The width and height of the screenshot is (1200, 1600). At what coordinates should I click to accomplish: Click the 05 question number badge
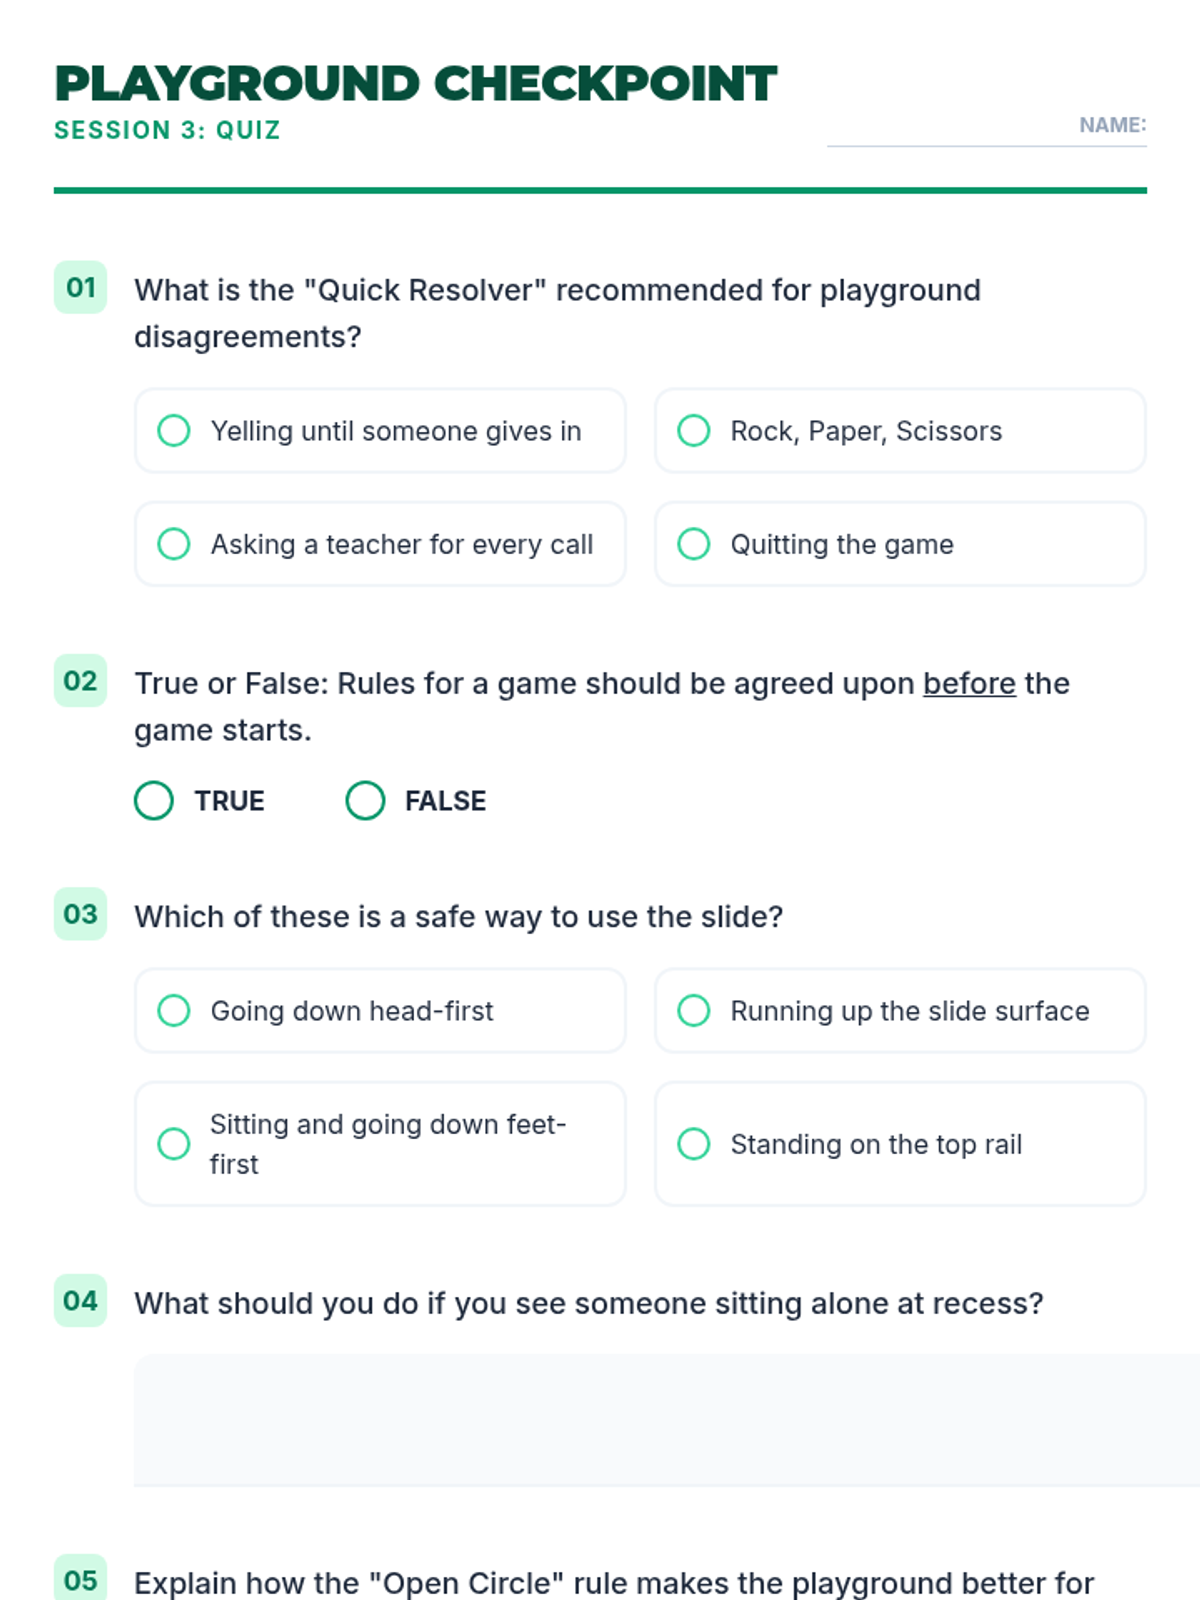click(x=80, y=1580)
